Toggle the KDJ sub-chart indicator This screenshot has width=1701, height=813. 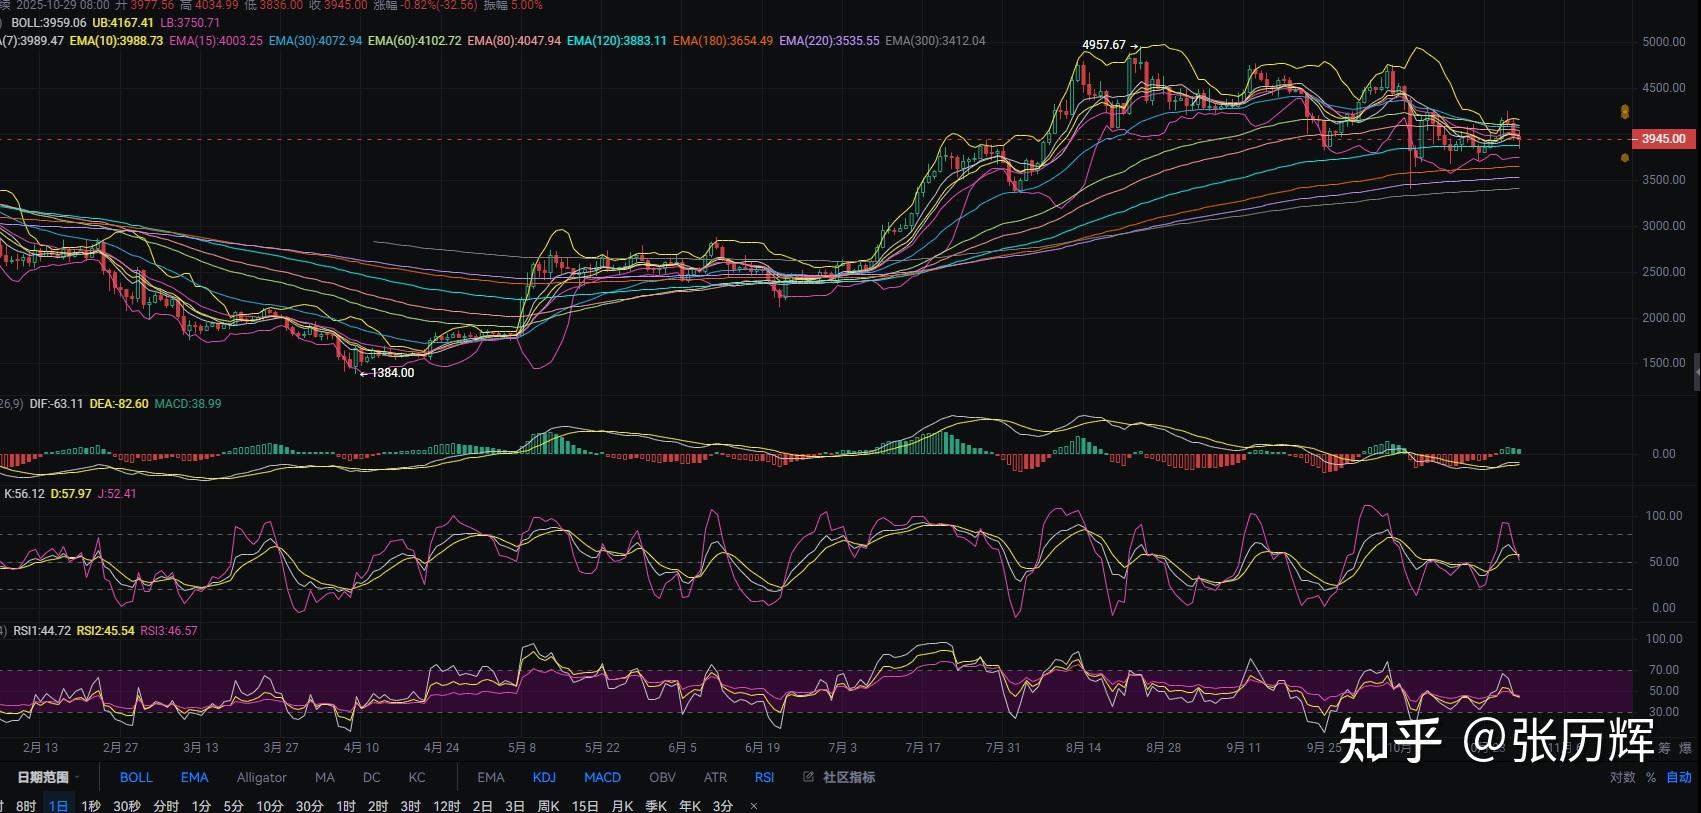coord(544,777)
